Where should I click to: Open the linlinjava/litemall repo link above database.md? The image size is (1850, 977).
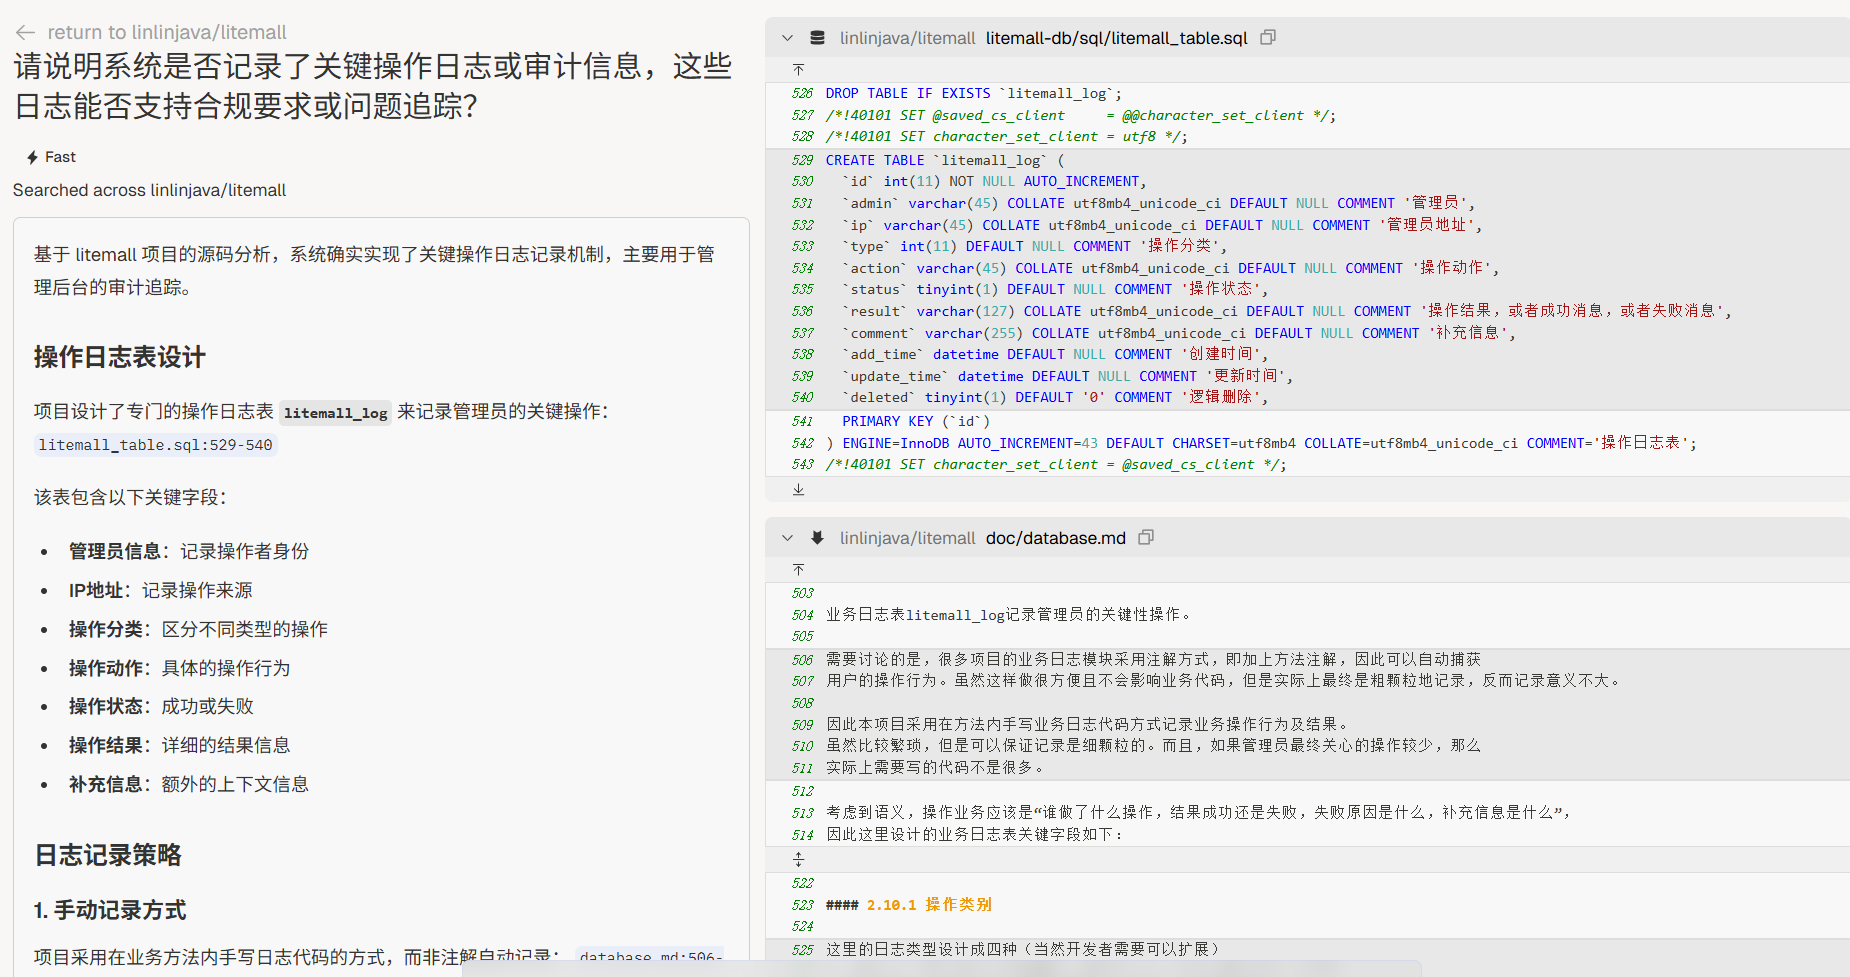pos(907,538)
